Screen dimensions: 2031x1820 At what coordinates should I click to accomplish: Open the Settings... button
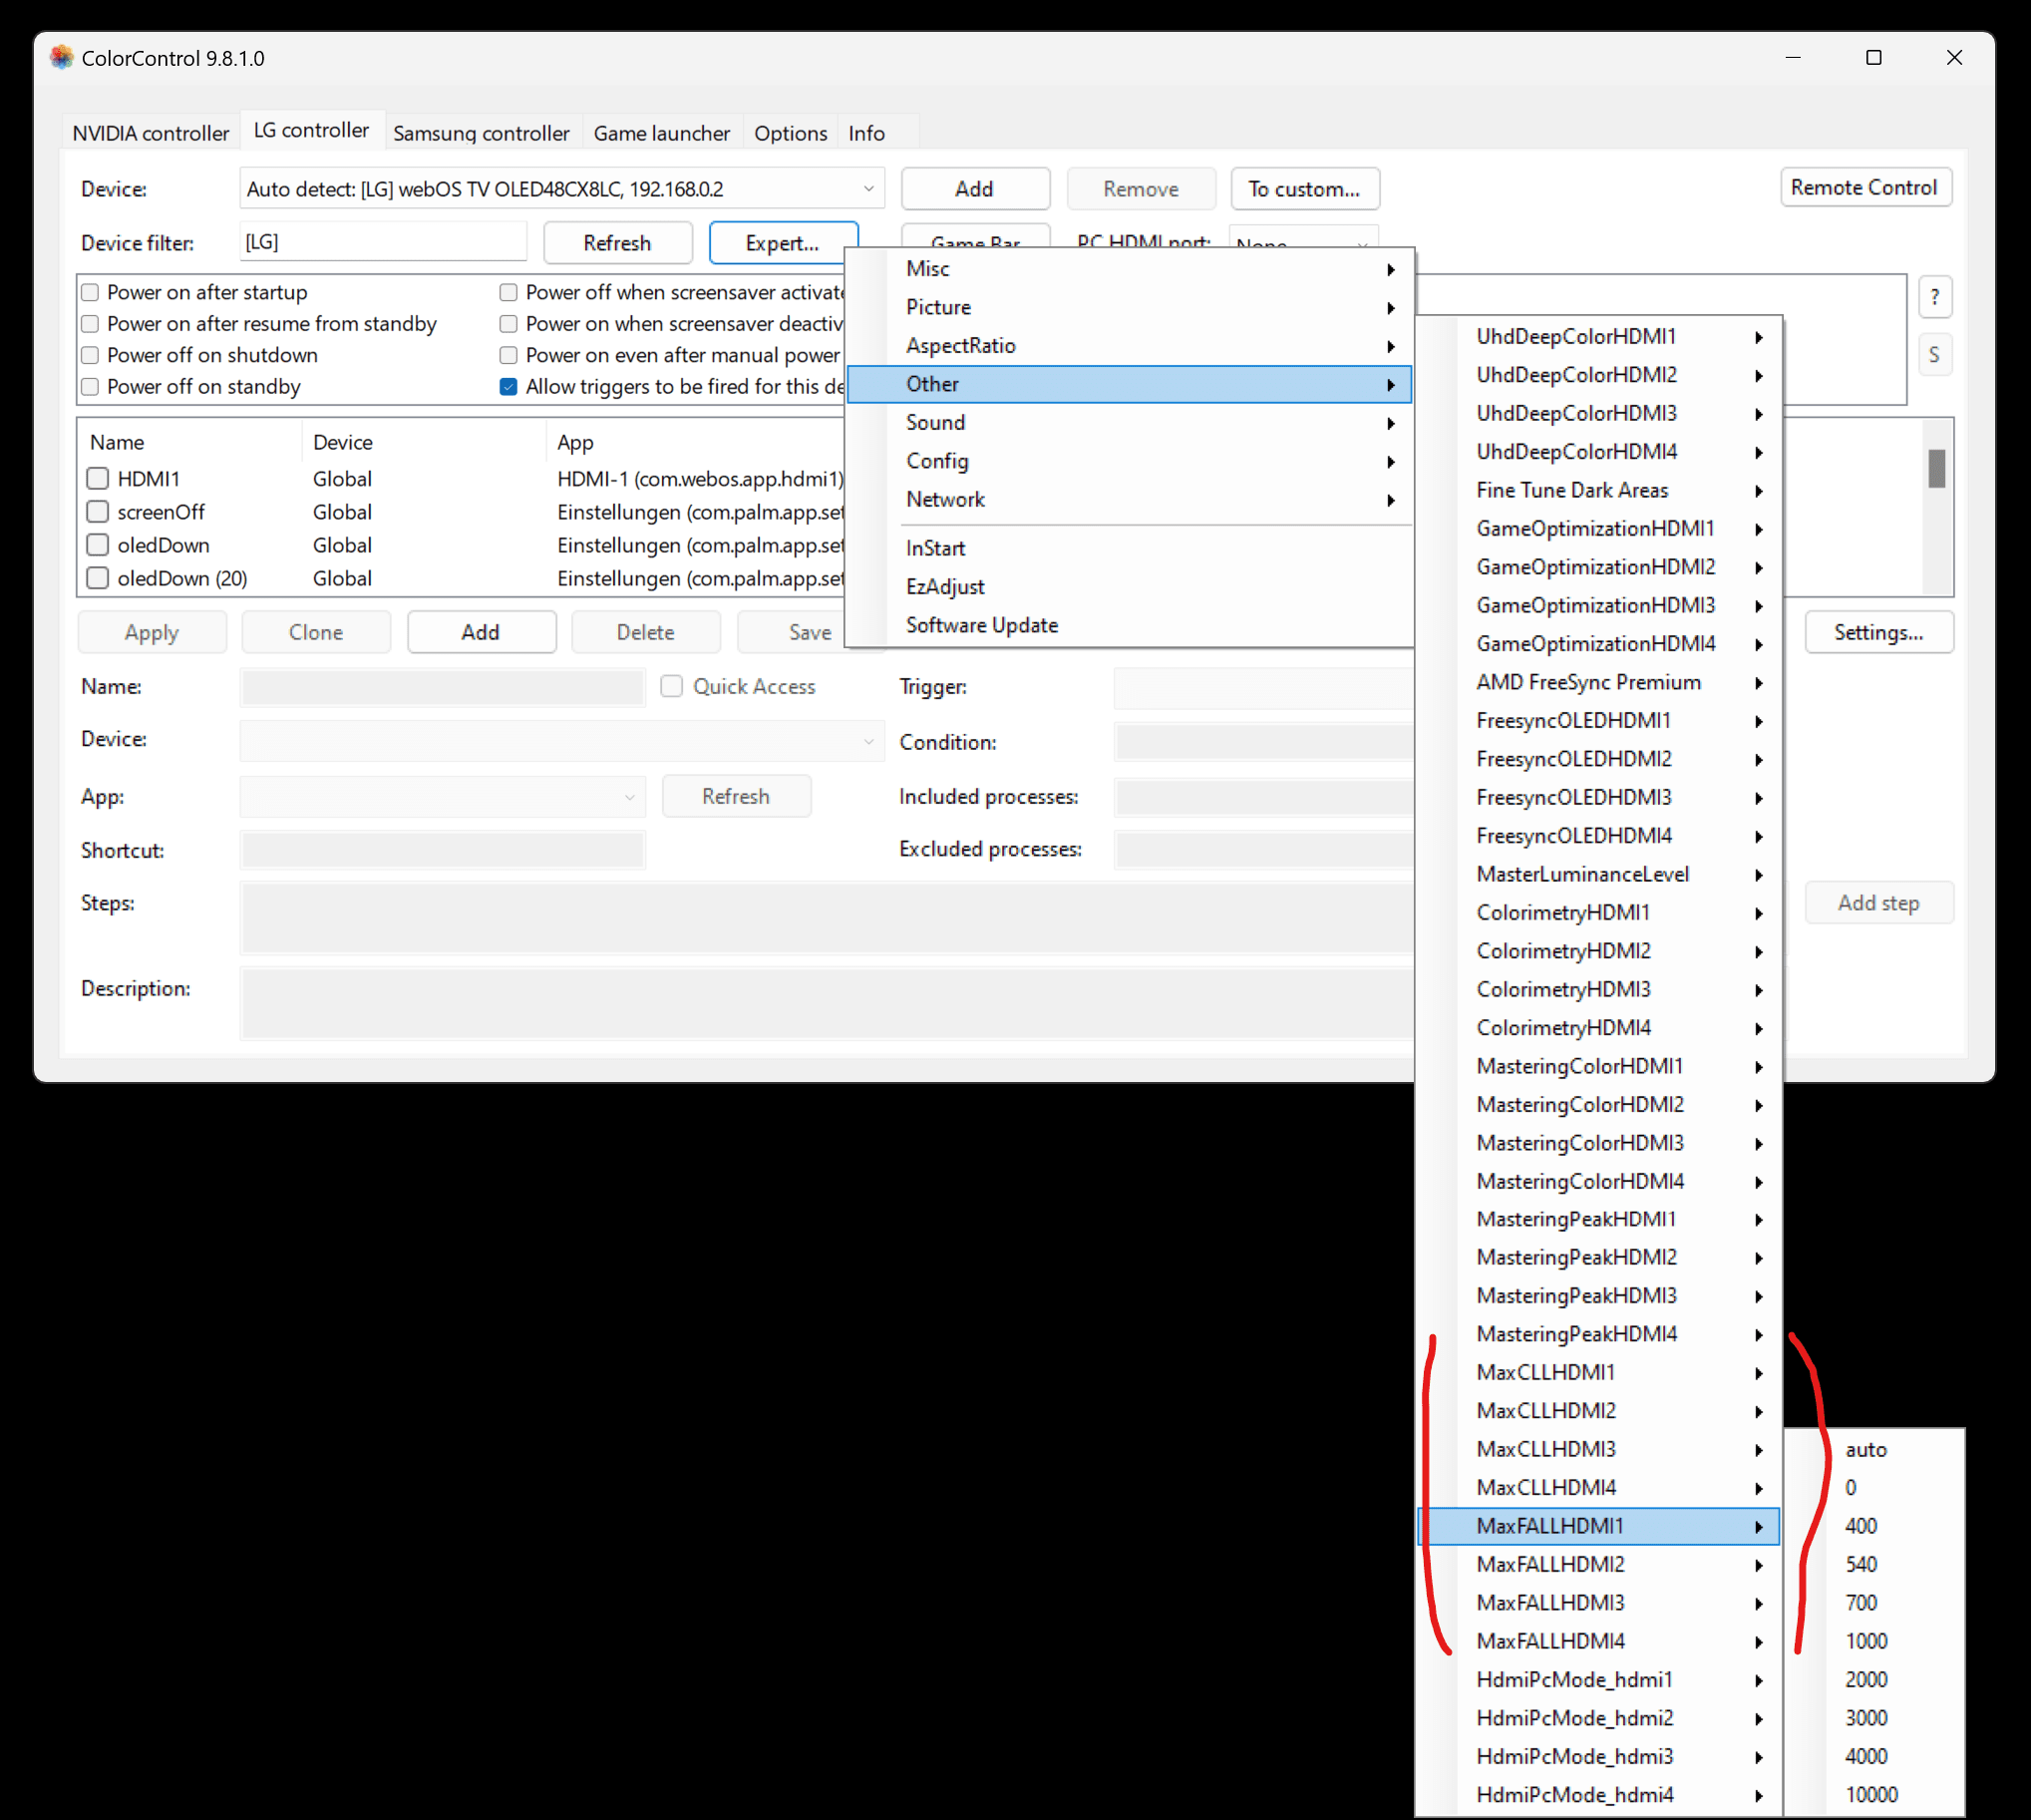[x=1878, y=632]
